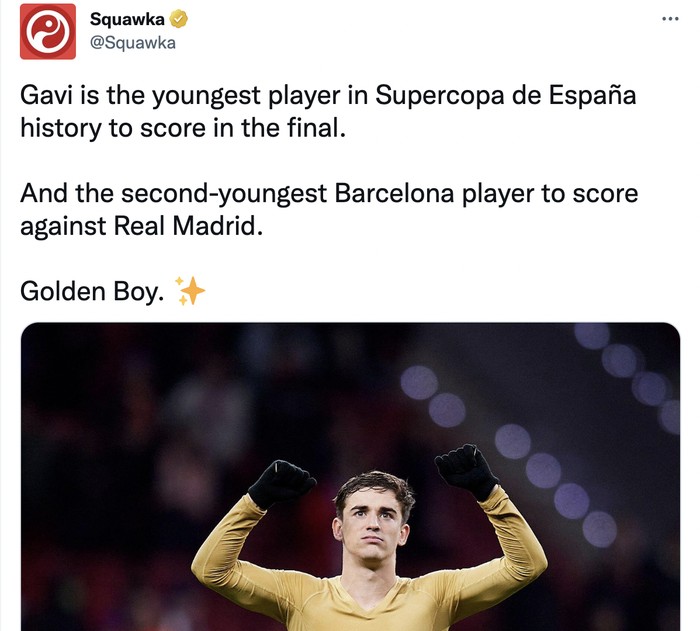Click the "Golden Boy." text
Image resolution: width=700 pixels, height=631 pixels.
(x=92, y=292)
